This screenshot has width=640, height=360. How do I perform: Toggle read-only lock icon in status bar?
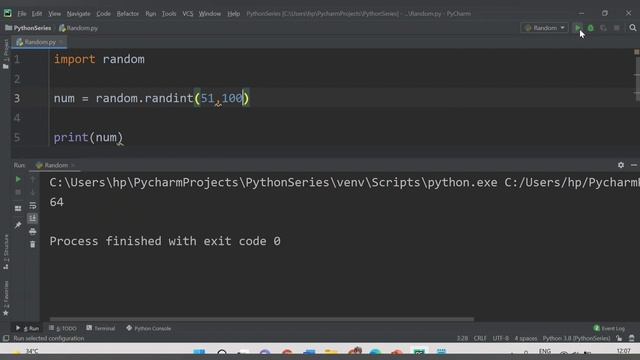click(619, 338)
